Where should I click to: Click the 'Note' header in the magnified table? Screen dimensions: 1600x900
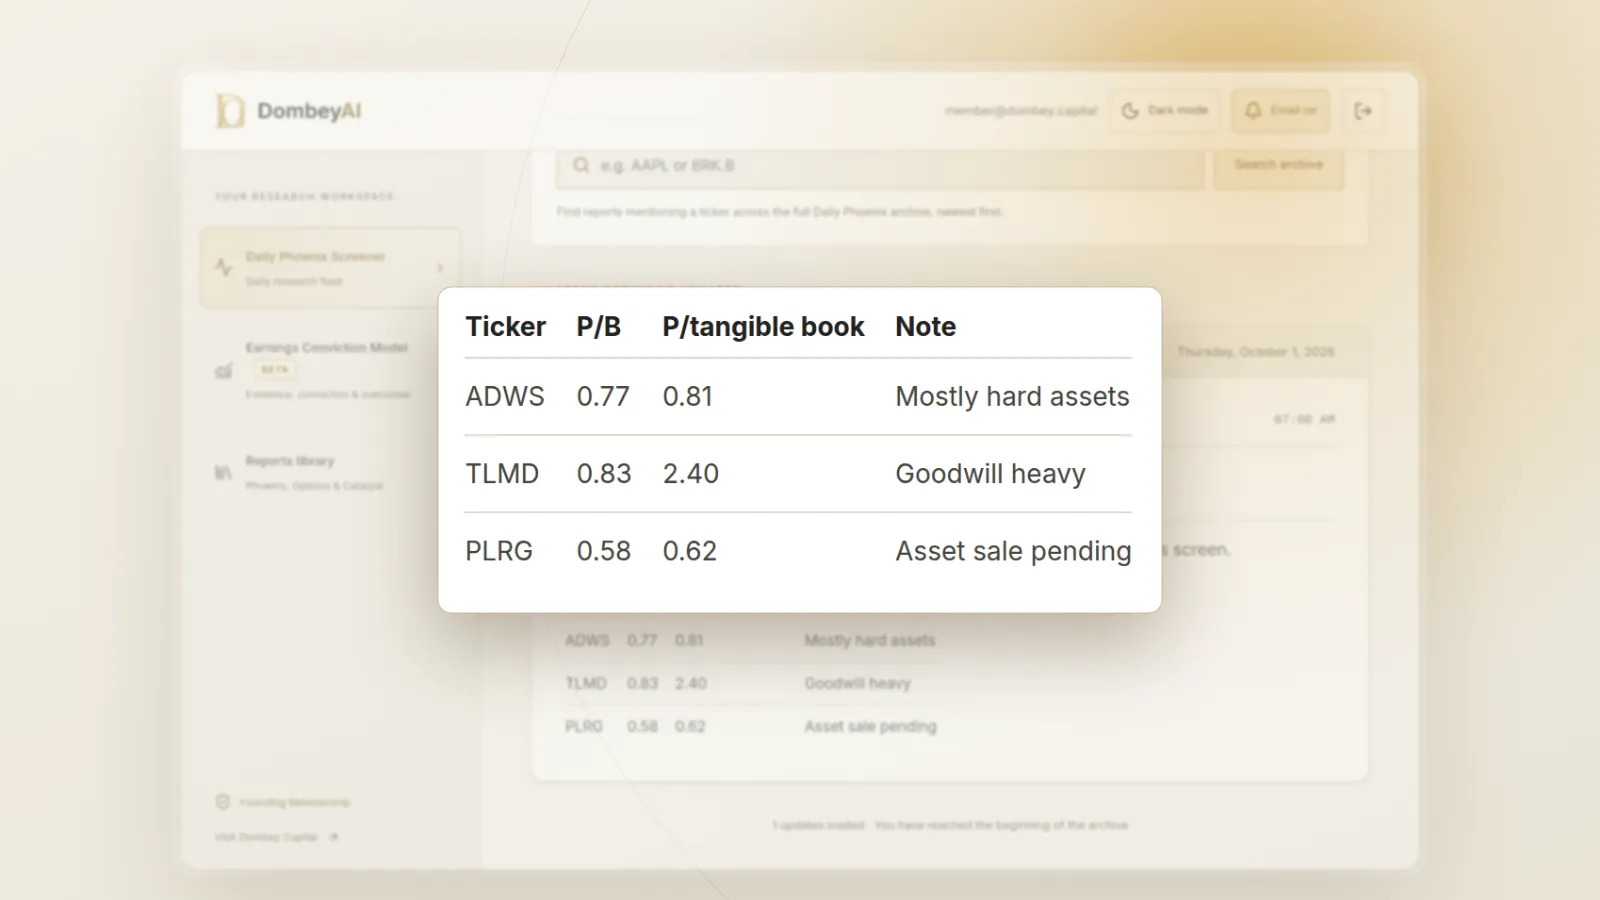(x=926, y=327)
